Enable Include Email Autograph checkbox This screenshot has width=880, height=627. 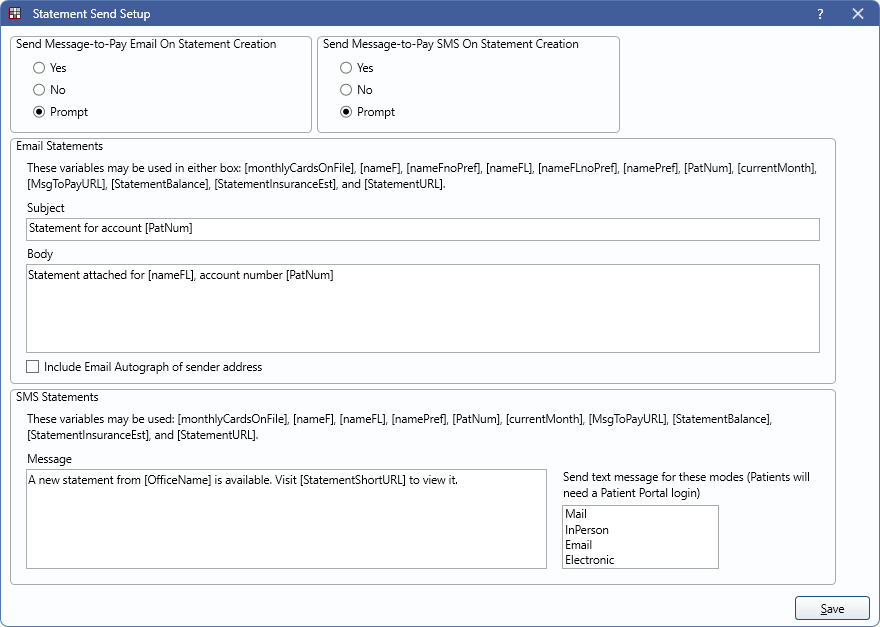(33, 367)
